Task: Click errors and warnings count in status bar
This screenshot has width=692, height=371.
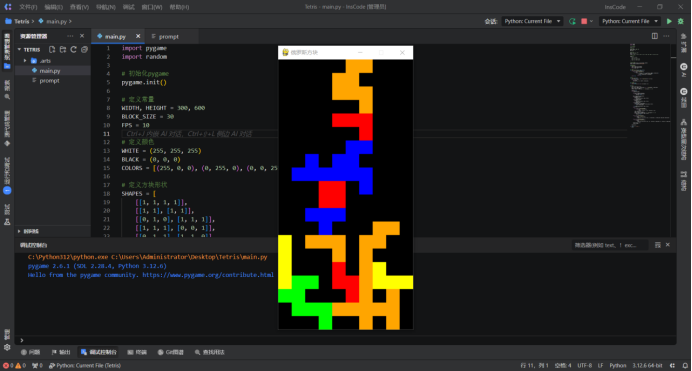Action: (14, 366)
